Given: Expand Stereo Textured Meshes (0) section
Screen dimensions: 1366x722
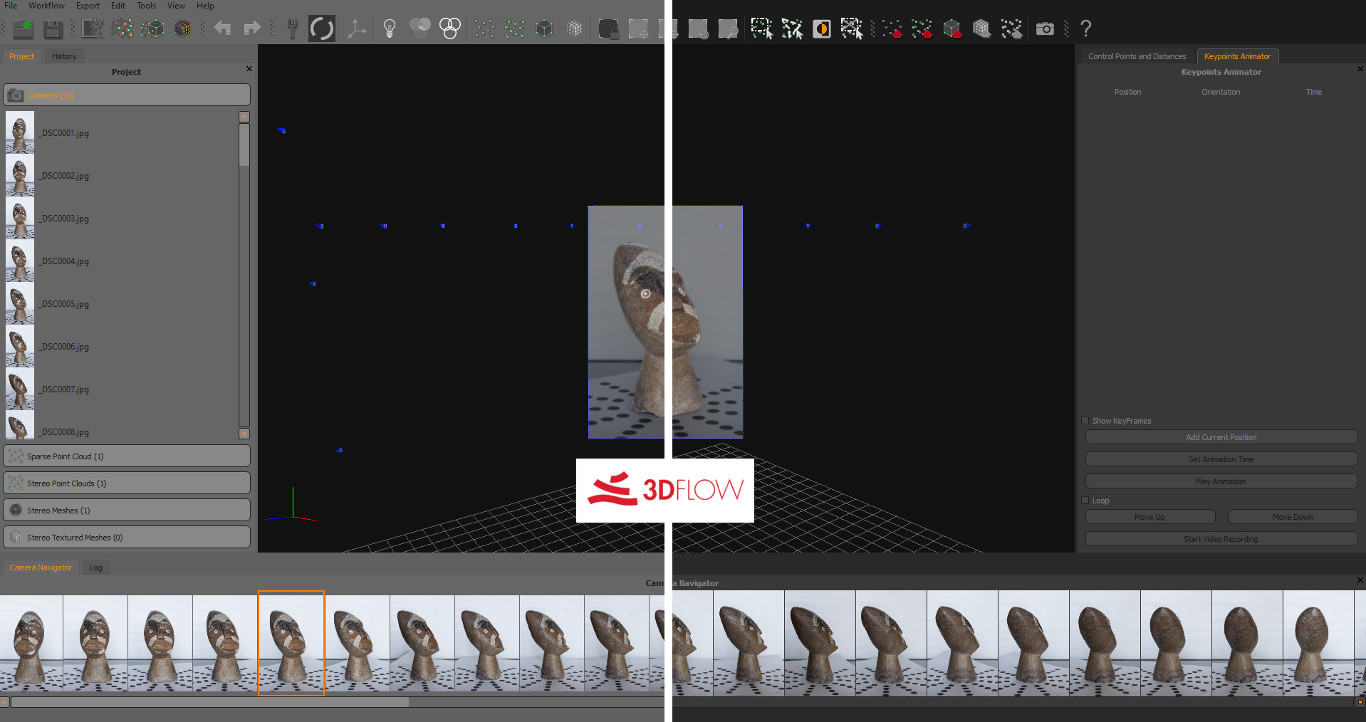Looking at the screenshot, I should click(127, 537).
